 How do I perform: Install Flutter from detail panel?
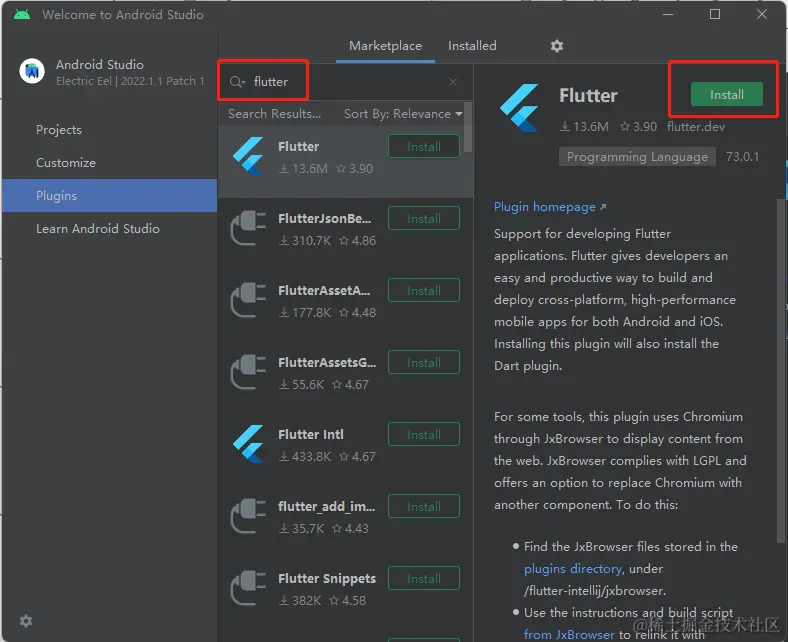pyautogui.click(x=727, y=95)
